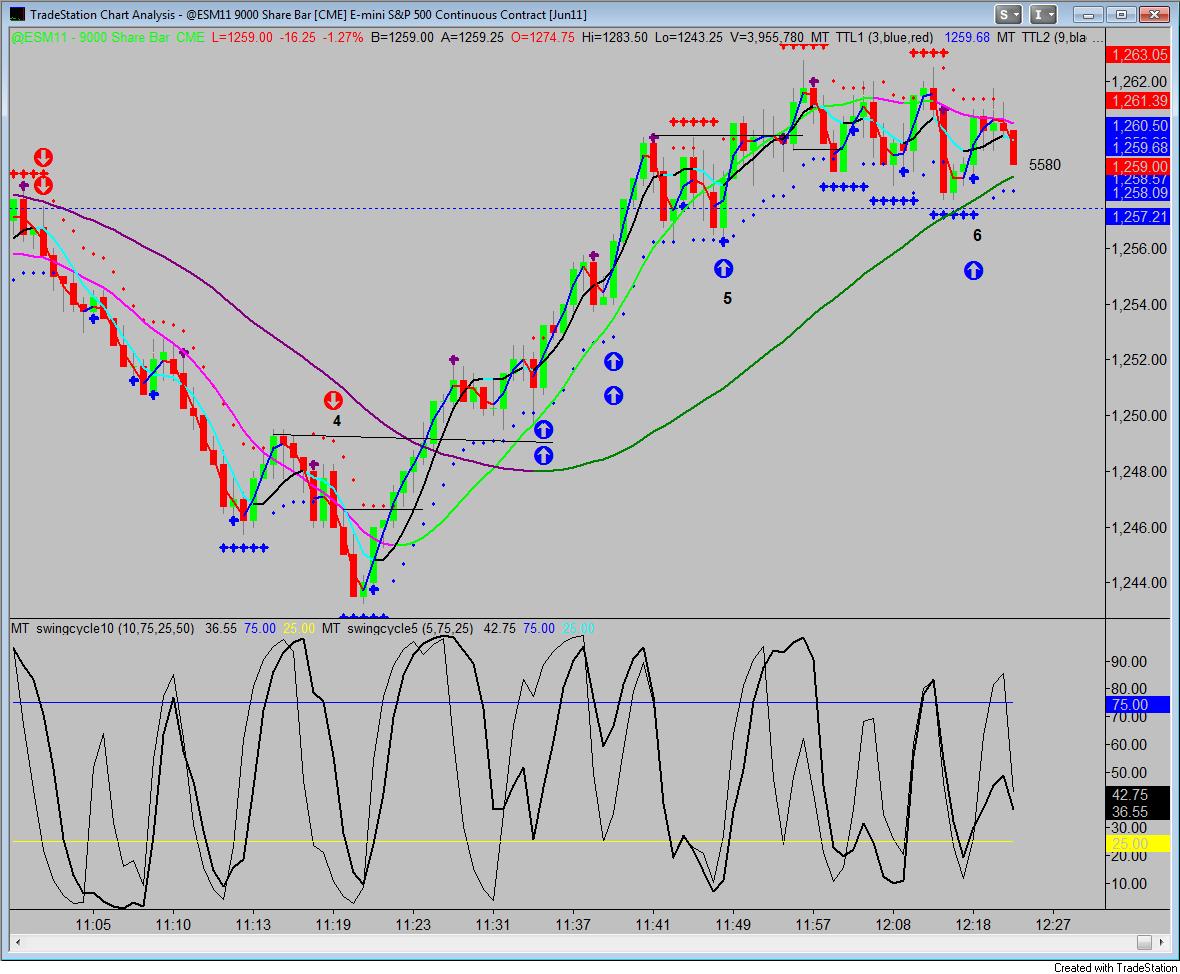The height and width of the screenshot is (974, 1180).
Task: Click the '42.75' swingcycle5 value in subgraph header
Action: [x=499, y=629]
